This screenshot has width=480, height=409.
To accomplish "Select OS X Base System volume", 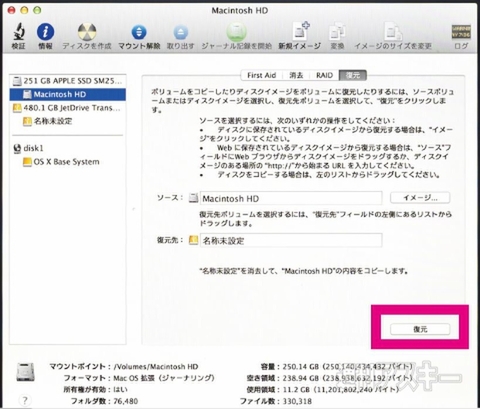I will [68, 162].
